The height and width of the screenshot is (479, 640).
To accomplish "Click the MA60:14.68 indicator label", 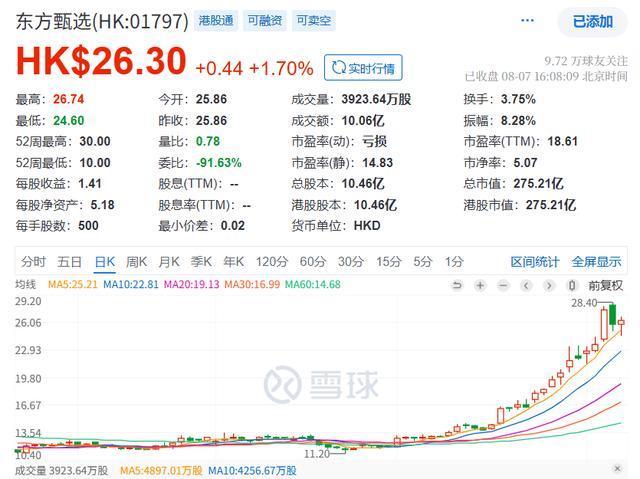I will [x=313, y=284].
